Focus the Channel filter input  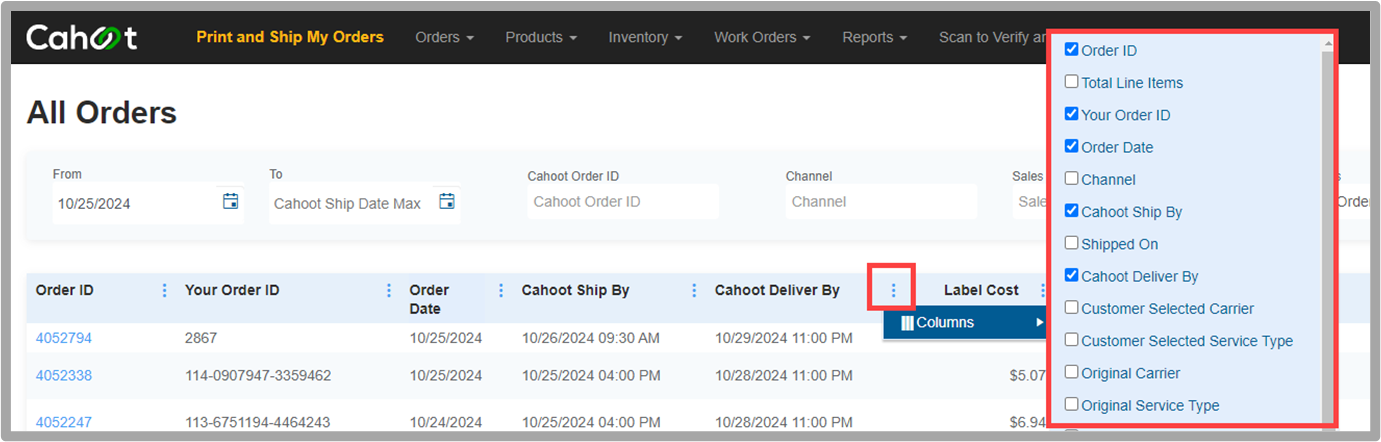(881, 201)
